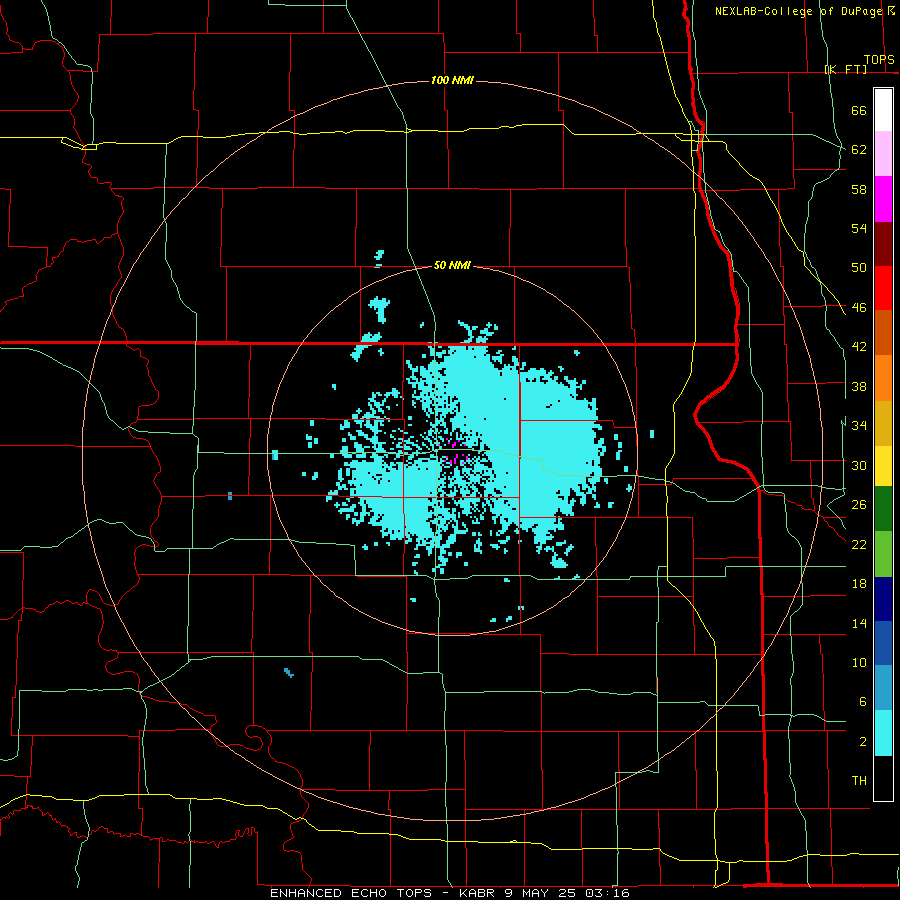The width and height of the screenshot is (900, 900).
Task: Click the TOPS legend heading
Action: pyautogui.click(x=879, y=60)
